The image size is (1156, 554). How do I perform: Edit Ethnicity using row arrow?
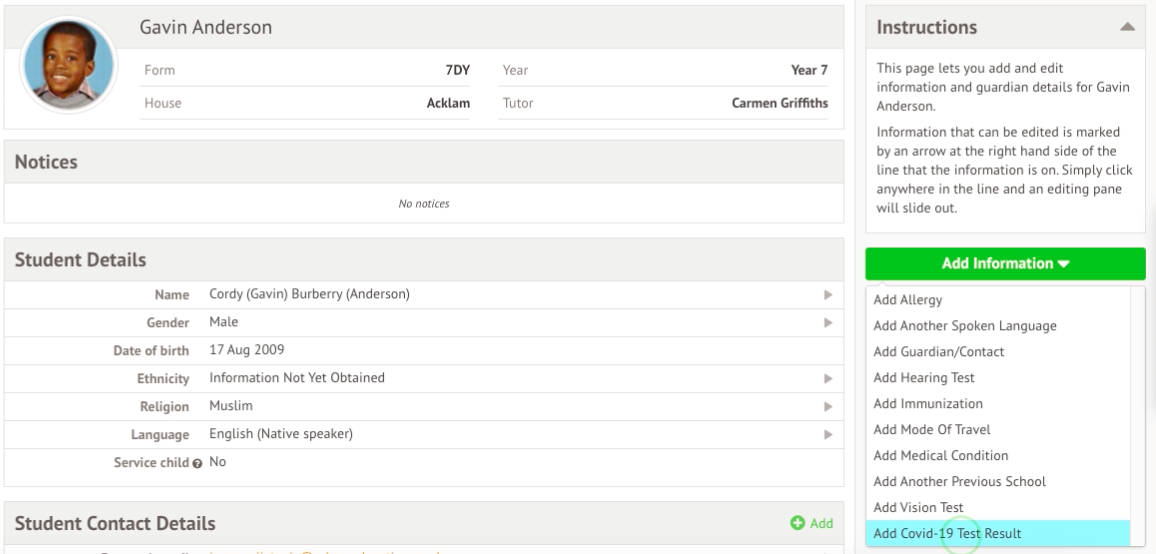click(827, 378)
